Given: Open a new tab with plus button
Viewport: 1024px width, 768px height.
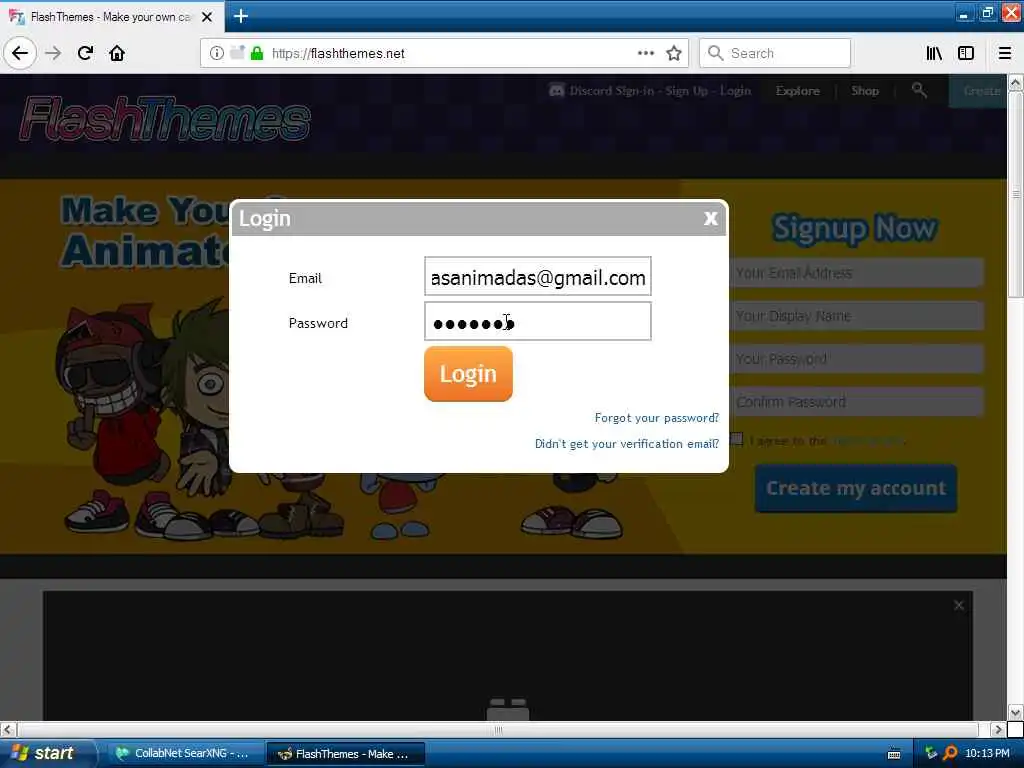Looking at the screenshot, I should point(240,16).
